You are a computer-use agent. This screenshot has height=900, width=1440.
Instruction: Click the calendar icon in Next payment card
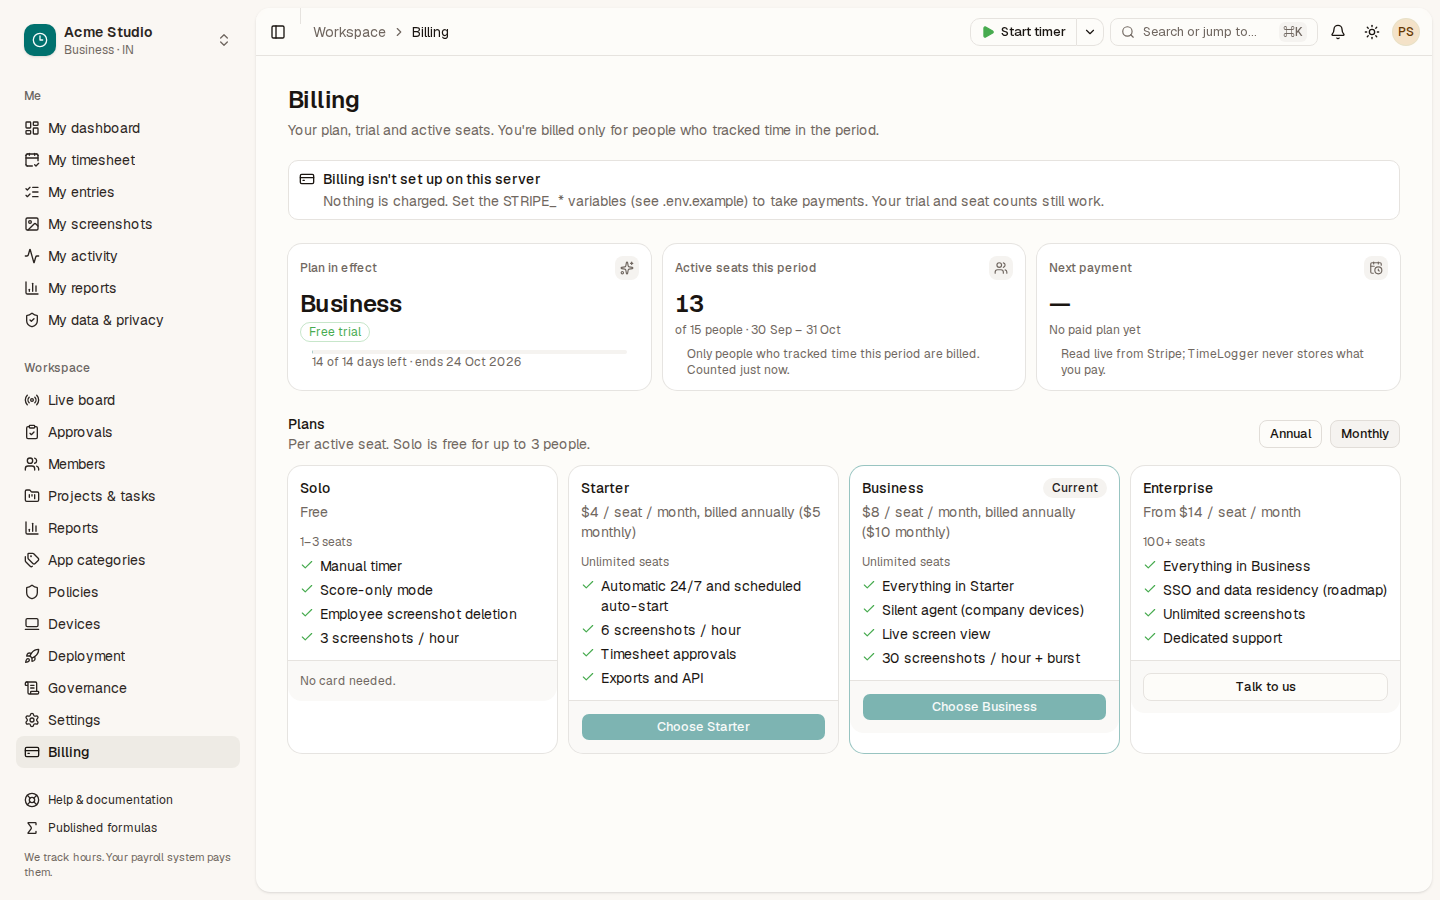[x=1376, y=268]
